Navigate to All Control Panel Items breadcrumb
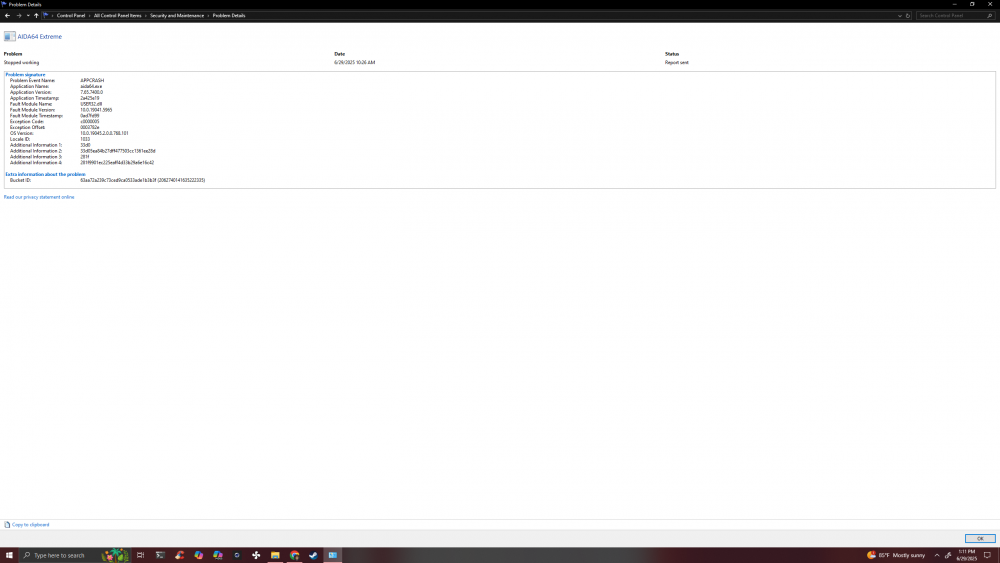1000x563 pixels. point(117,15)
